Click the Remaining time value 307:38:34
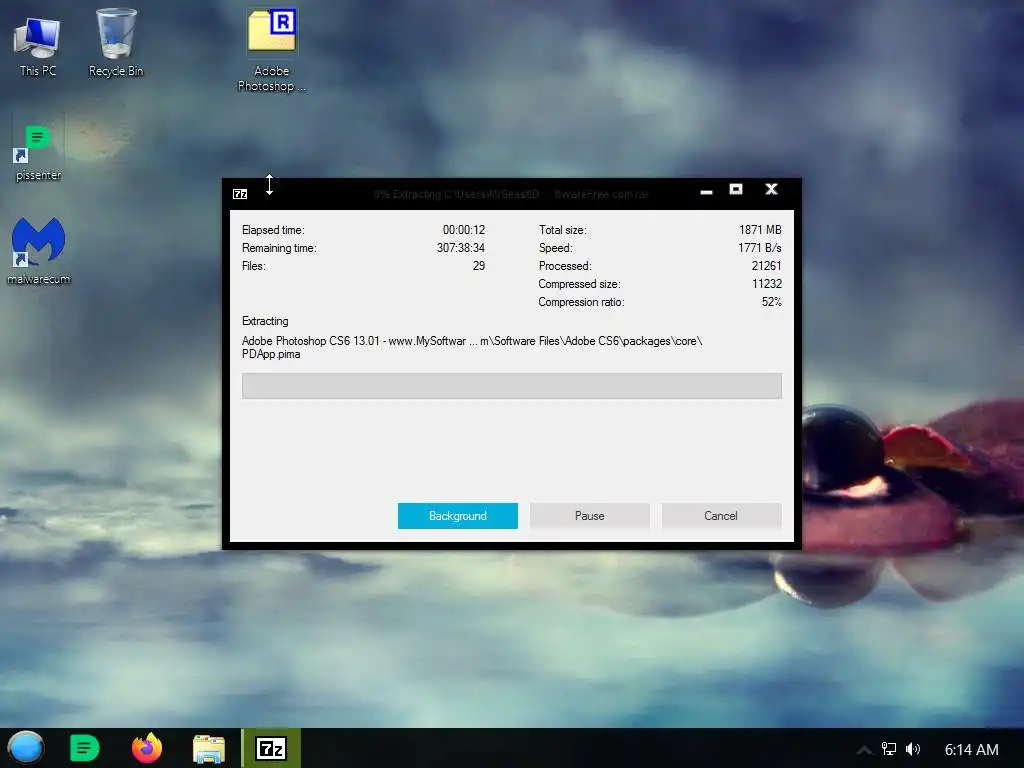 click(x=461, y=248)
